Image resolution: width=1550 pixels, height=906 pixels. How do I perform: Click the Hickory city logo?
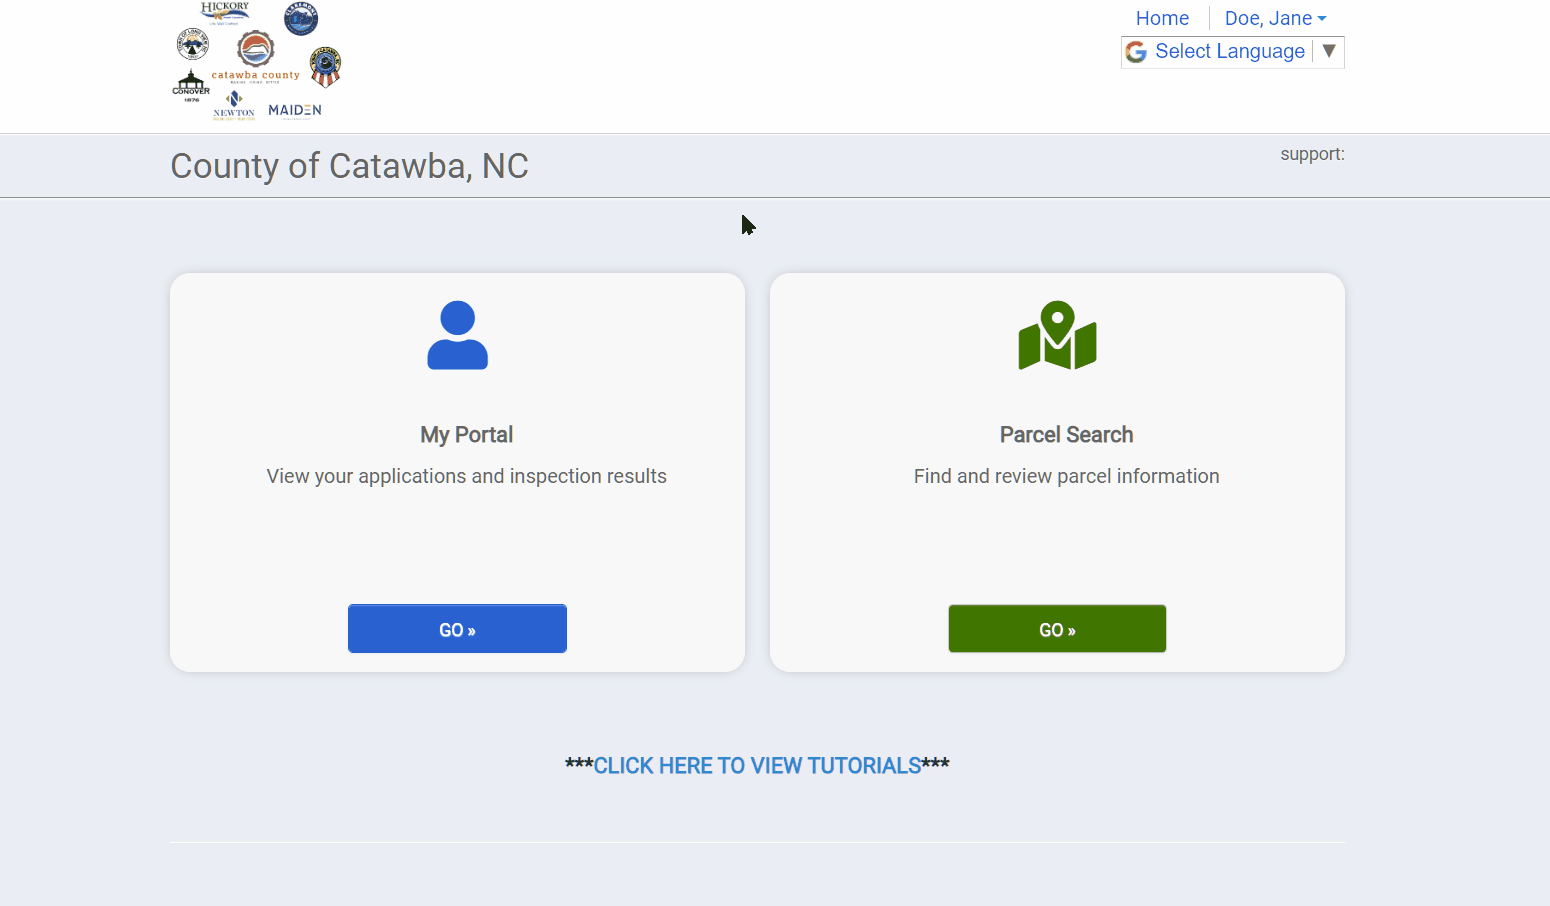point(225,13)
